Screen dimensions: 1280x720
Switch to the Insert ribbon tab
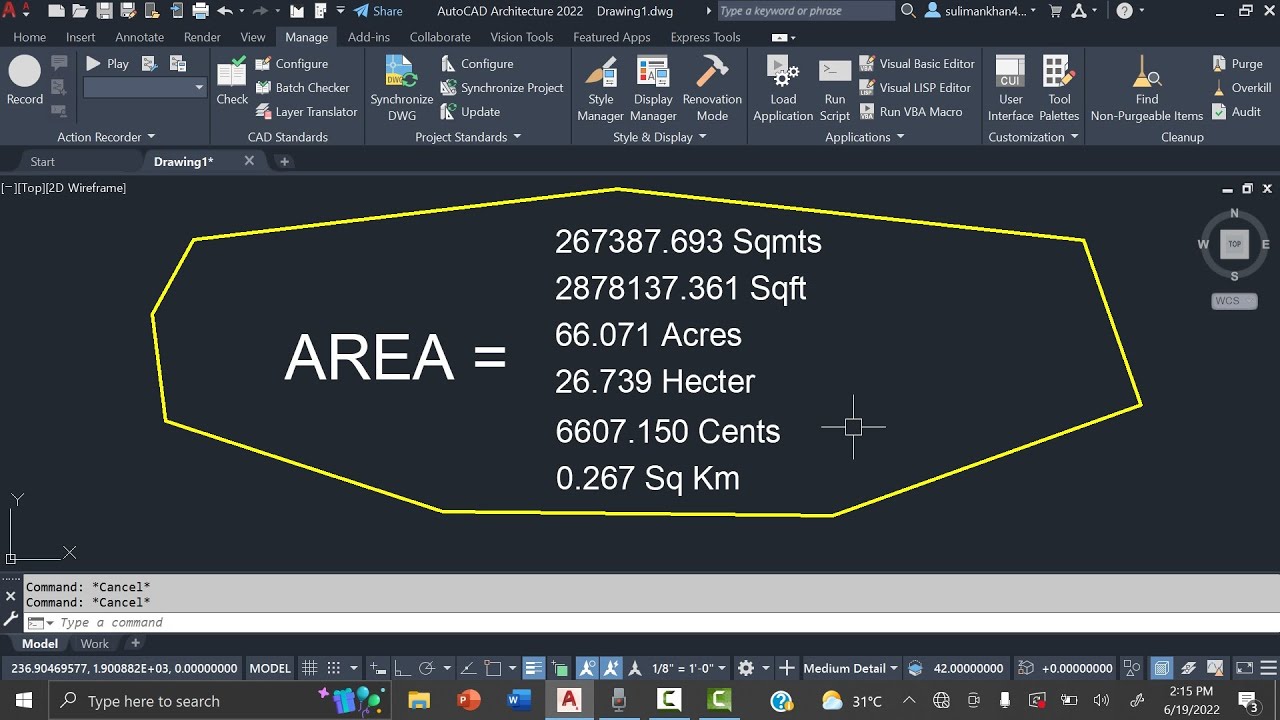[x=81, y=37]
